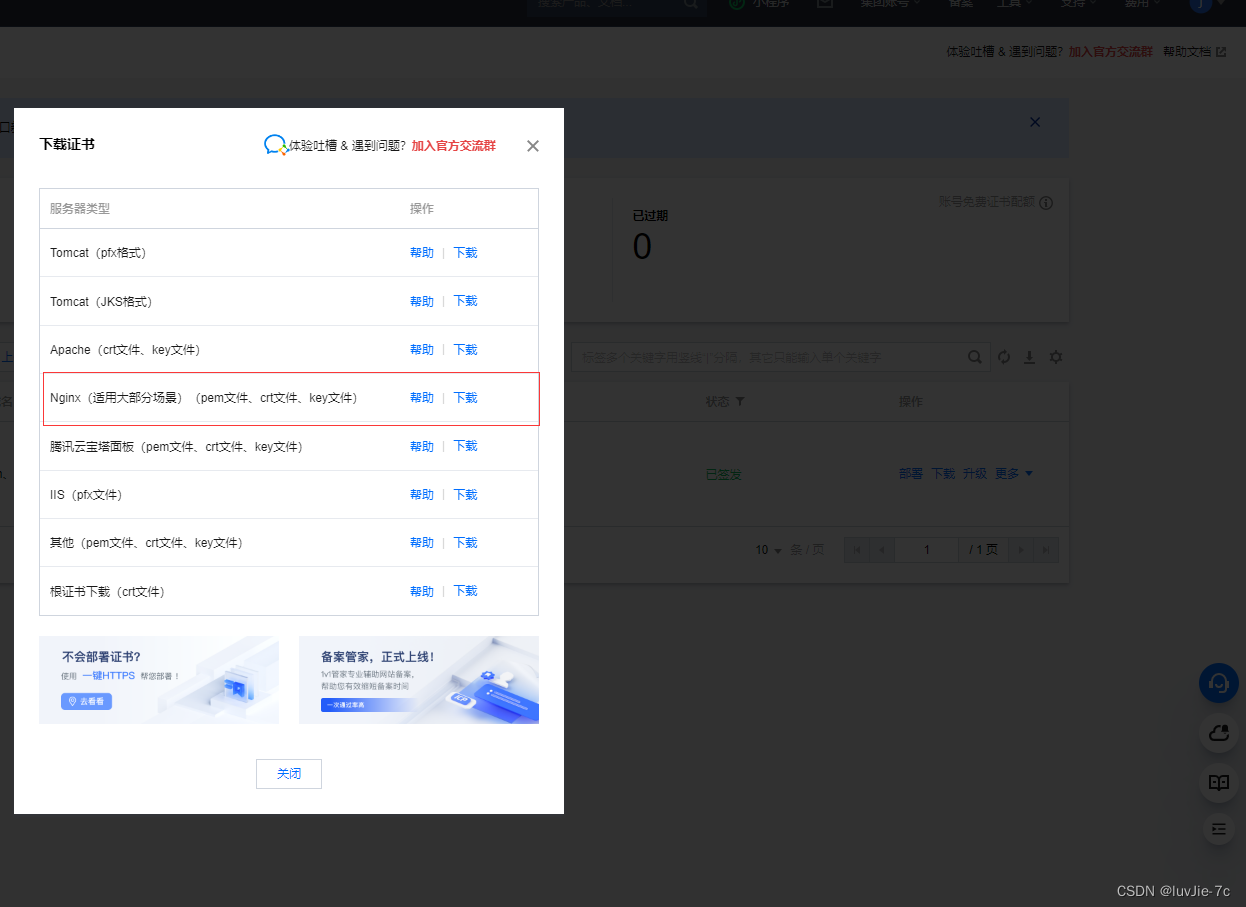Image resolution: width=1246 pixels, height=907 pixels.
Task: Open the 不会部署证书 promo banner
Action: pos(159,680)
